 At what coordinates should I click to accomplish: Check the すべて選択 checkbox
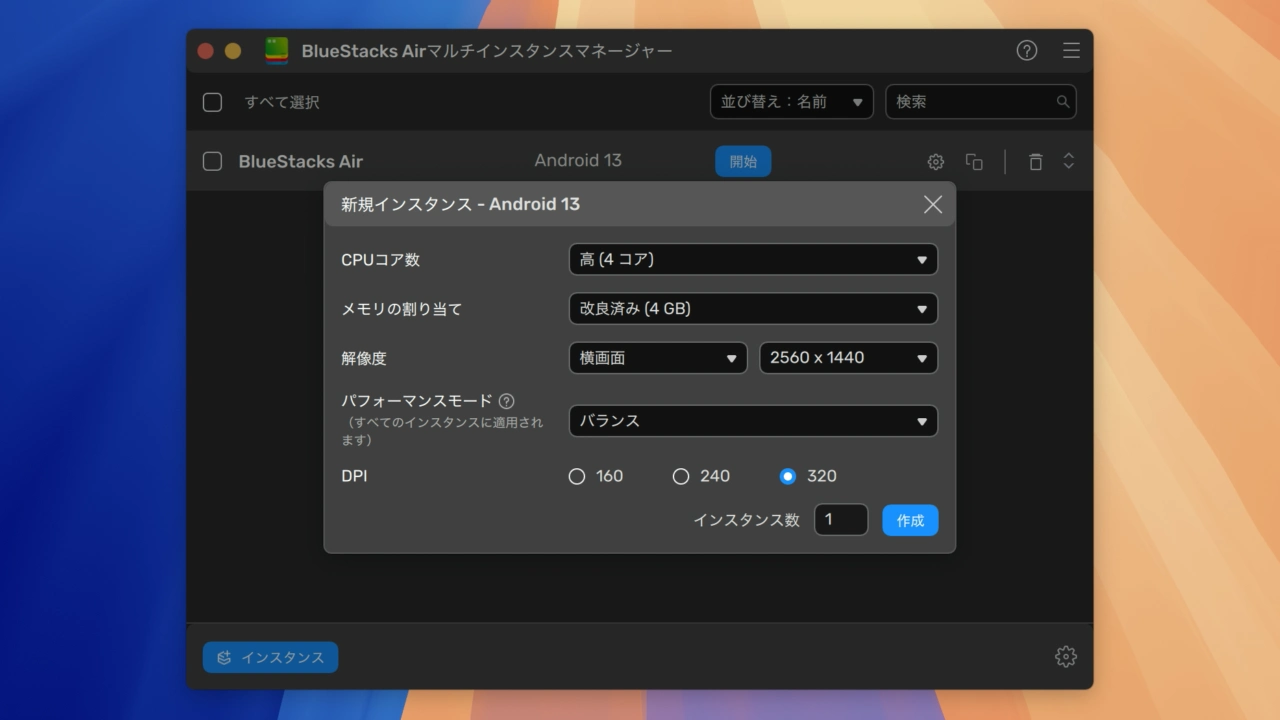point(212,102)
